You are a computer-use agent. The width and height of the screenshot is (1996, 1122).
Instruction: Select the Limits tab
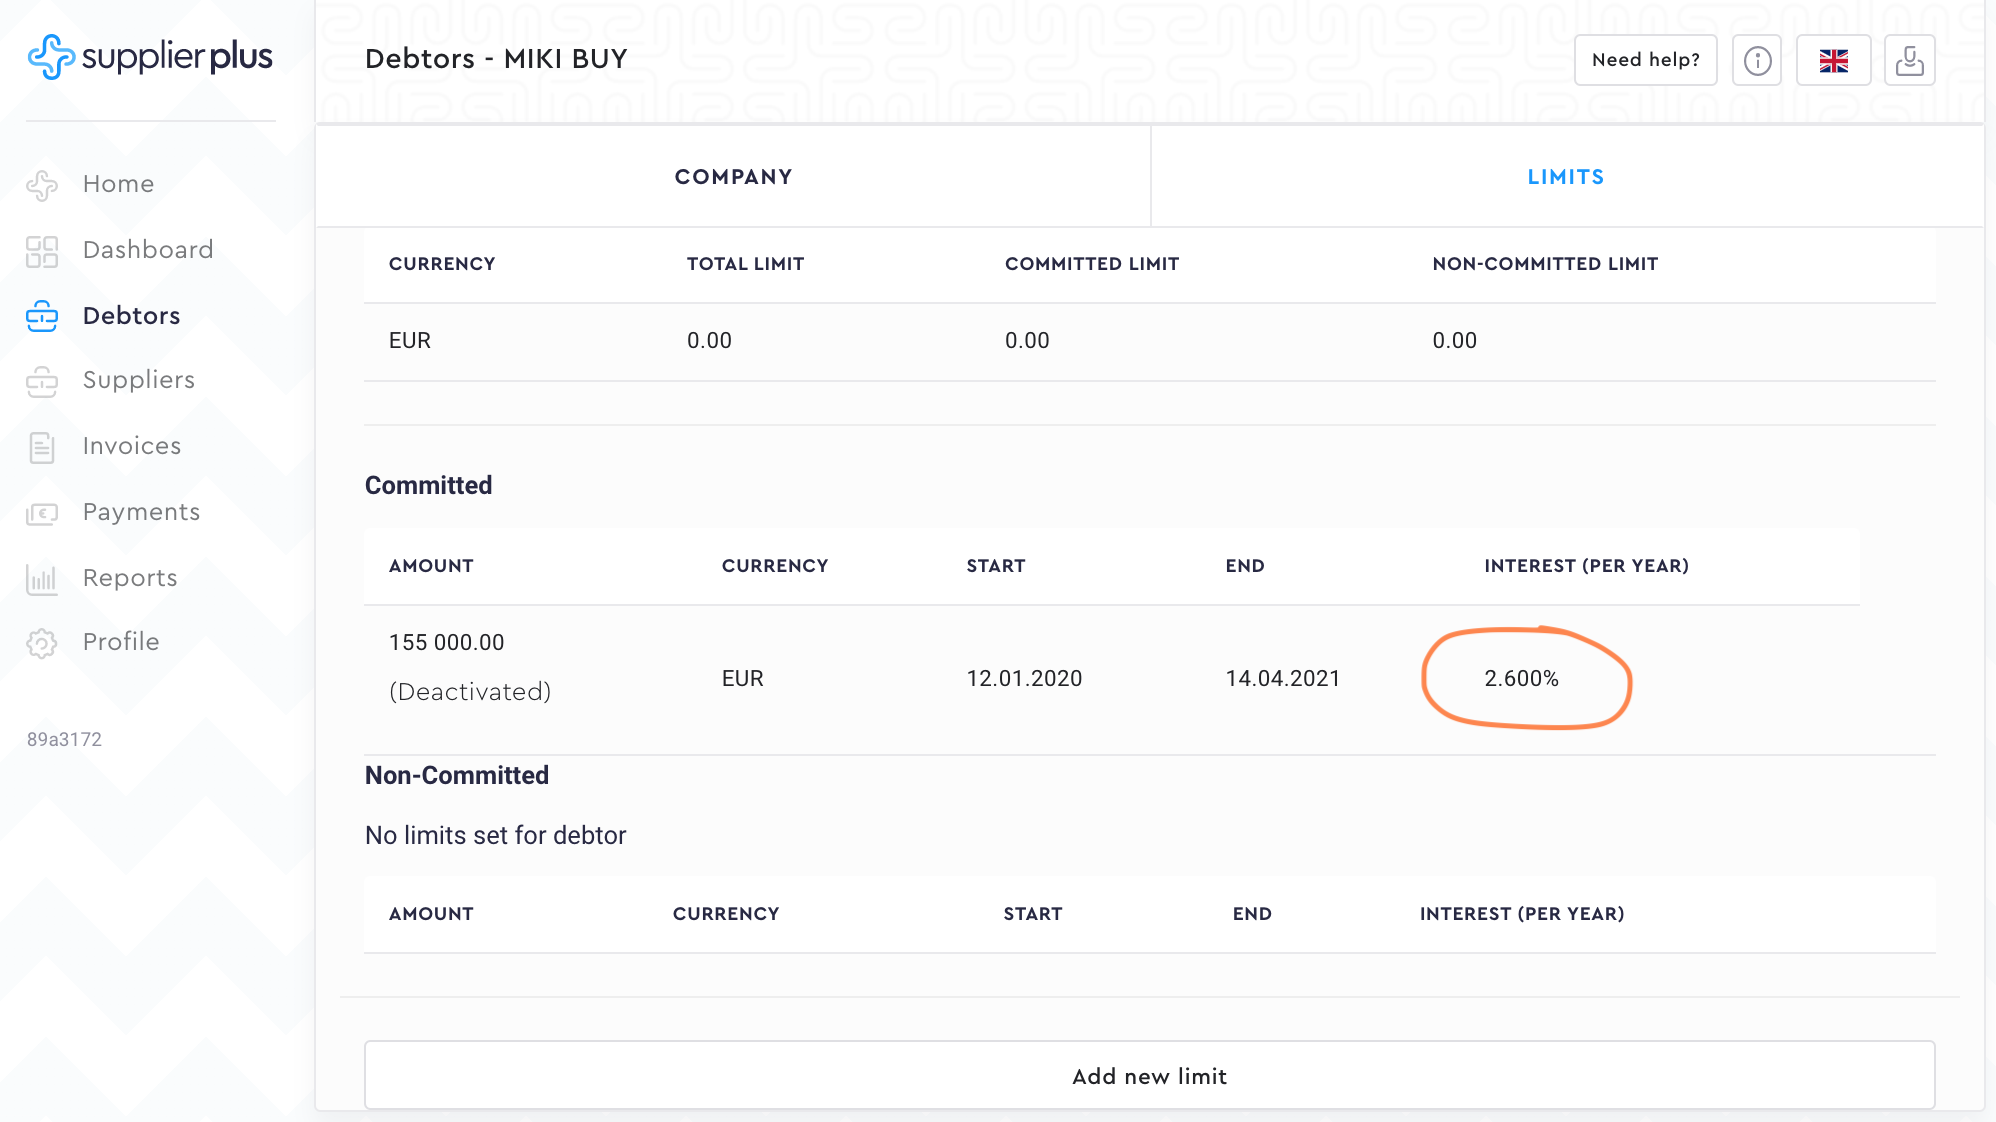(x=1565, y=177)
